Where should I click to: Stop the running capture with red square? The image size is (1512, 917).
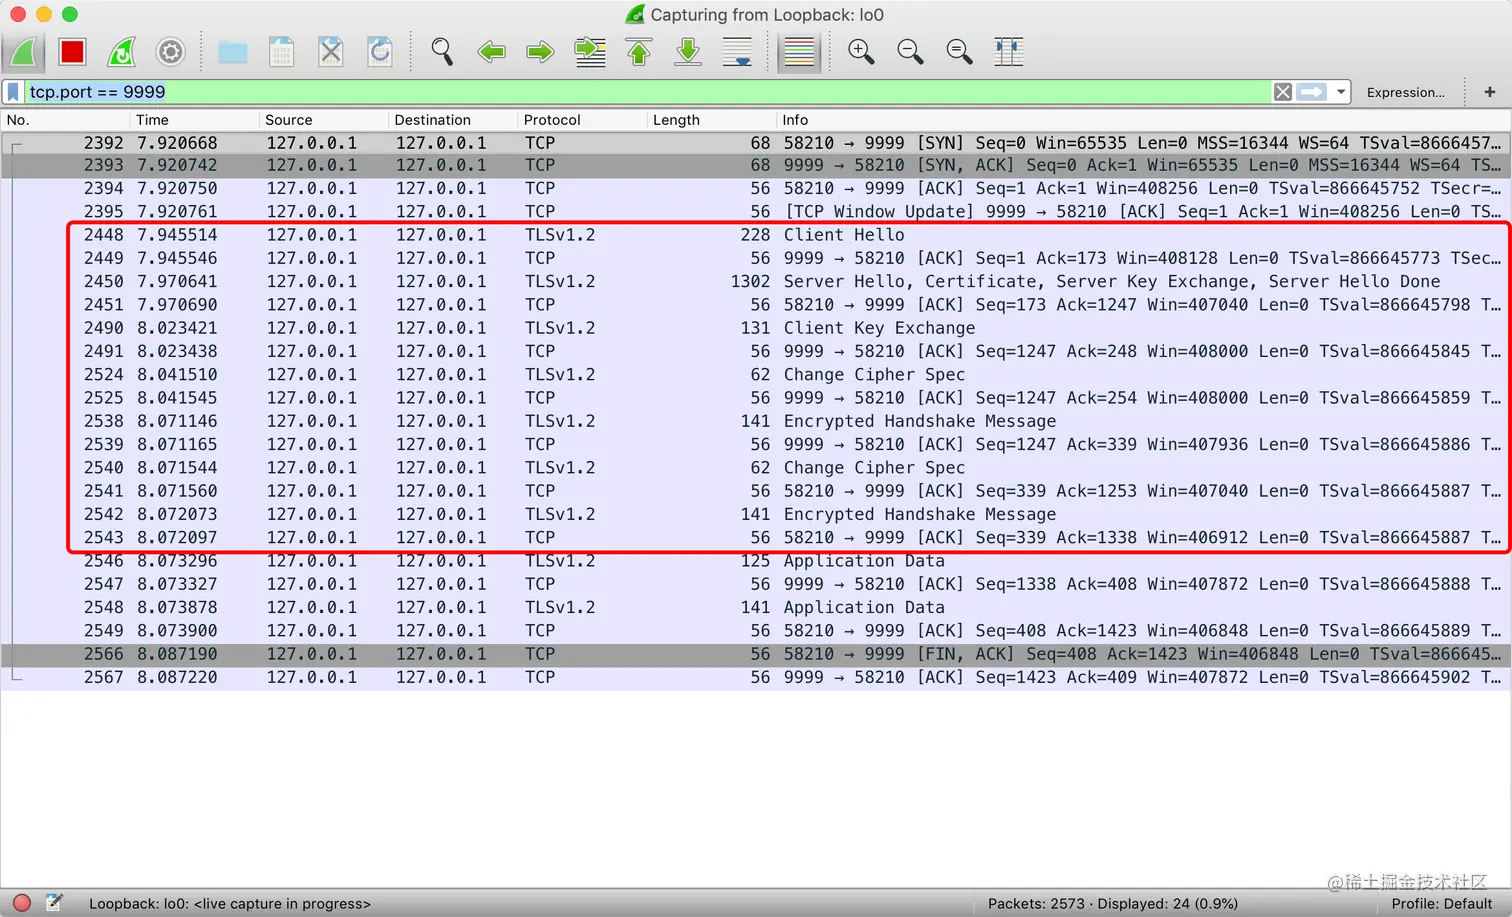pos(72,52)
